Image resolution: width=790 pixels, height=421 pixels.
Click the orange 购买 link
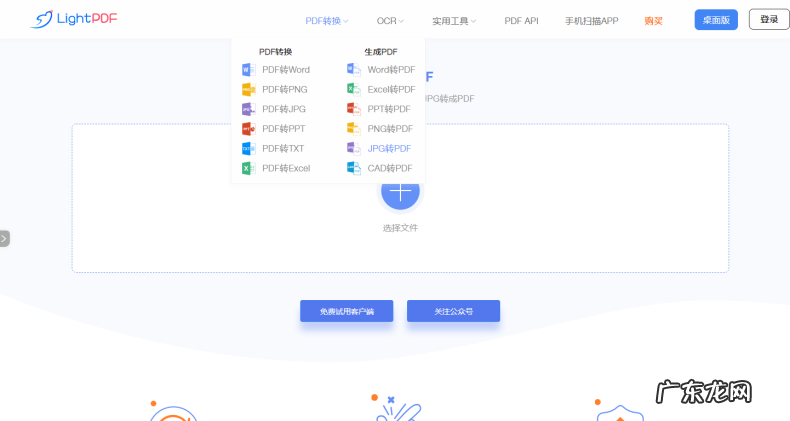[653, 21]
